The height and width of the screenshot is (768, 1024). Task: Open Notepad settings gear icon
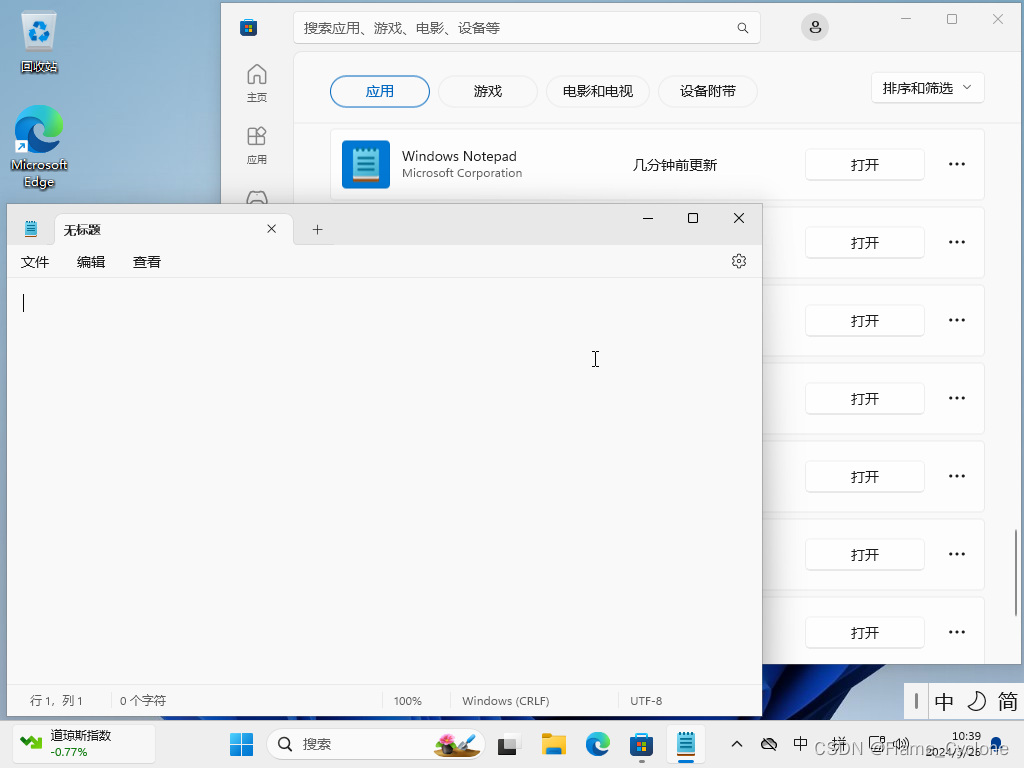[739, 261]
